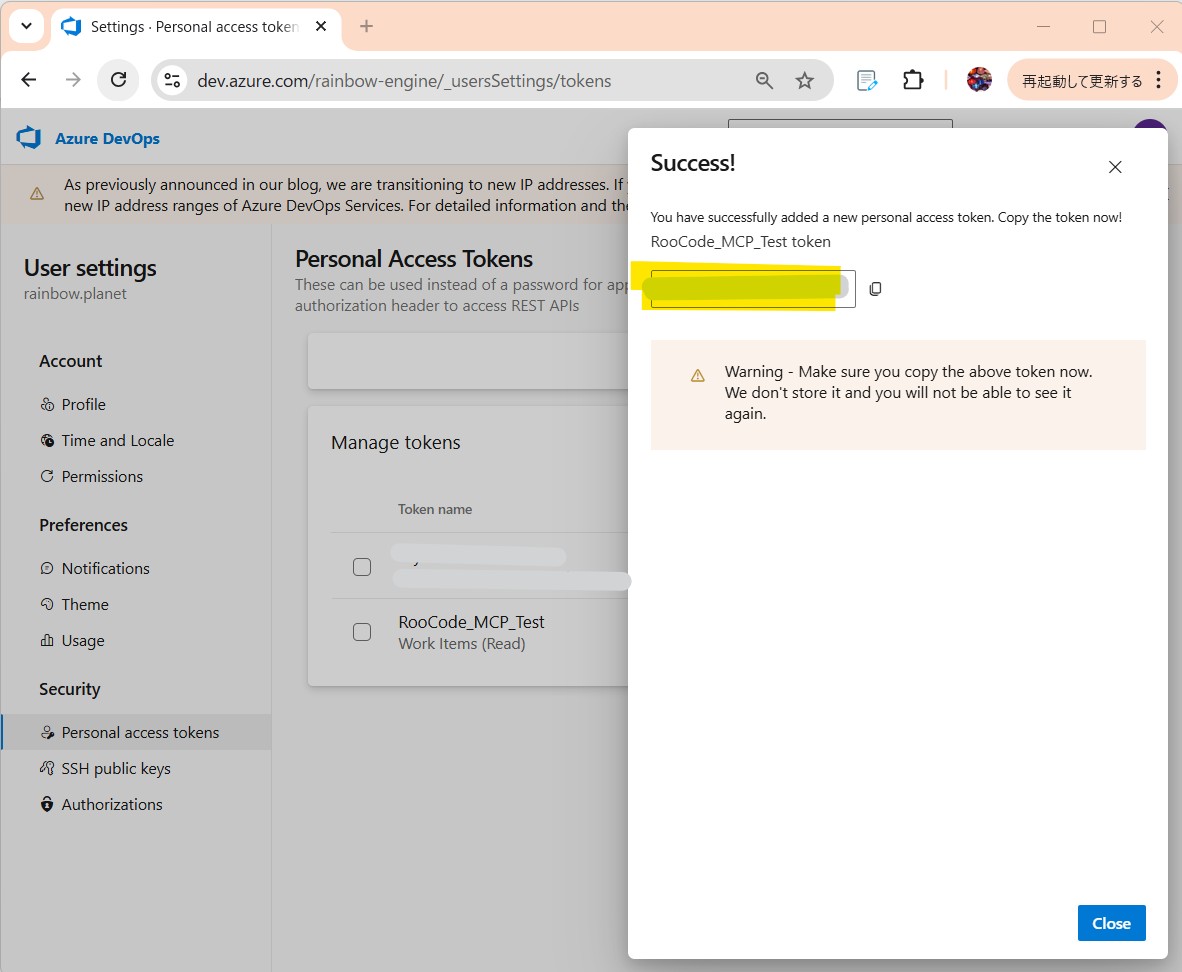1182x972 pixels.
Task: Select the Settings Personal access tokens tab
Action: [195, 26]
